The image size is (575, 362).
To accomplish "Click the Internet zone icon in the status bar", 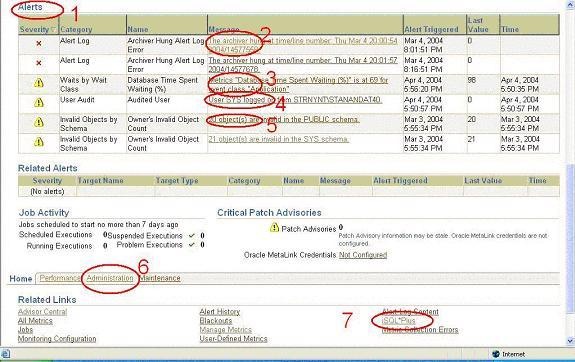I will (x=495, y=354).
